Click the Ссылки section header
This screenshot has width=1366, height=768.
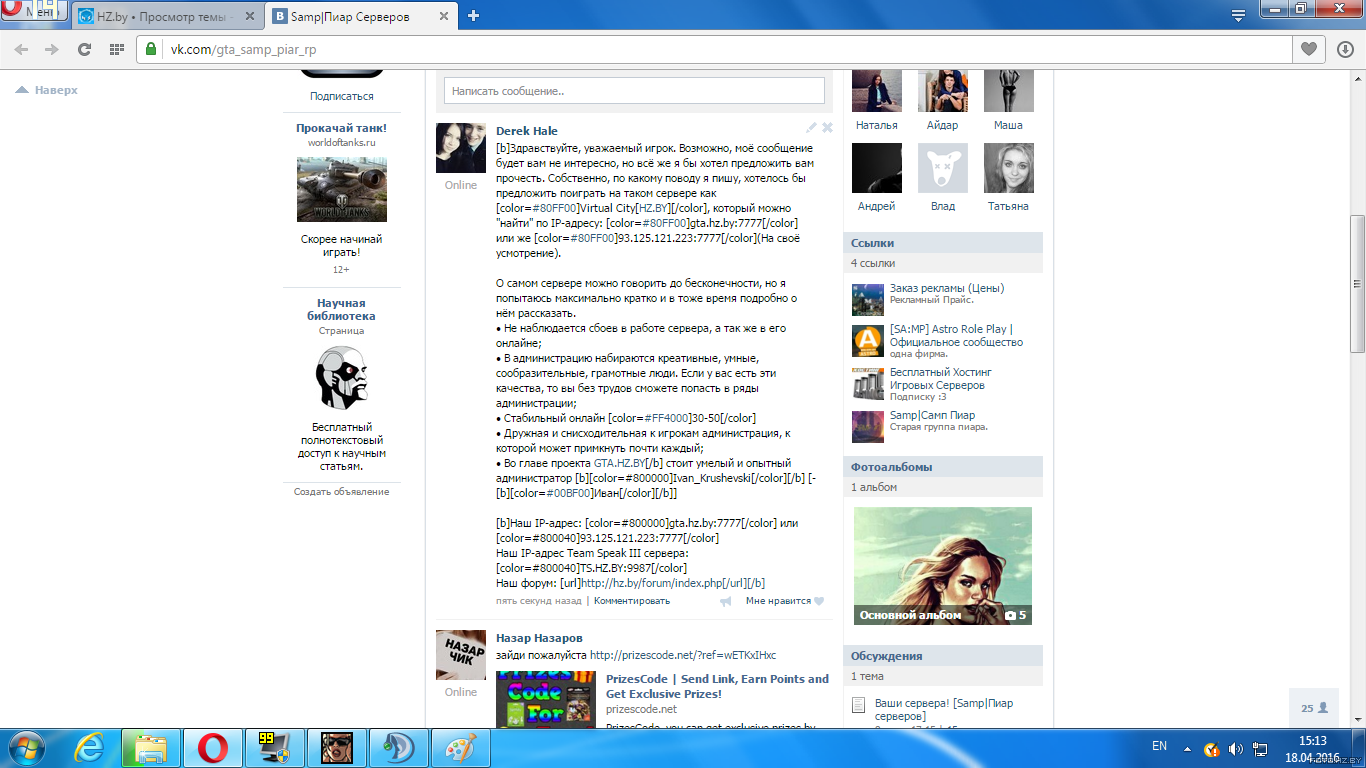point(943,243)
